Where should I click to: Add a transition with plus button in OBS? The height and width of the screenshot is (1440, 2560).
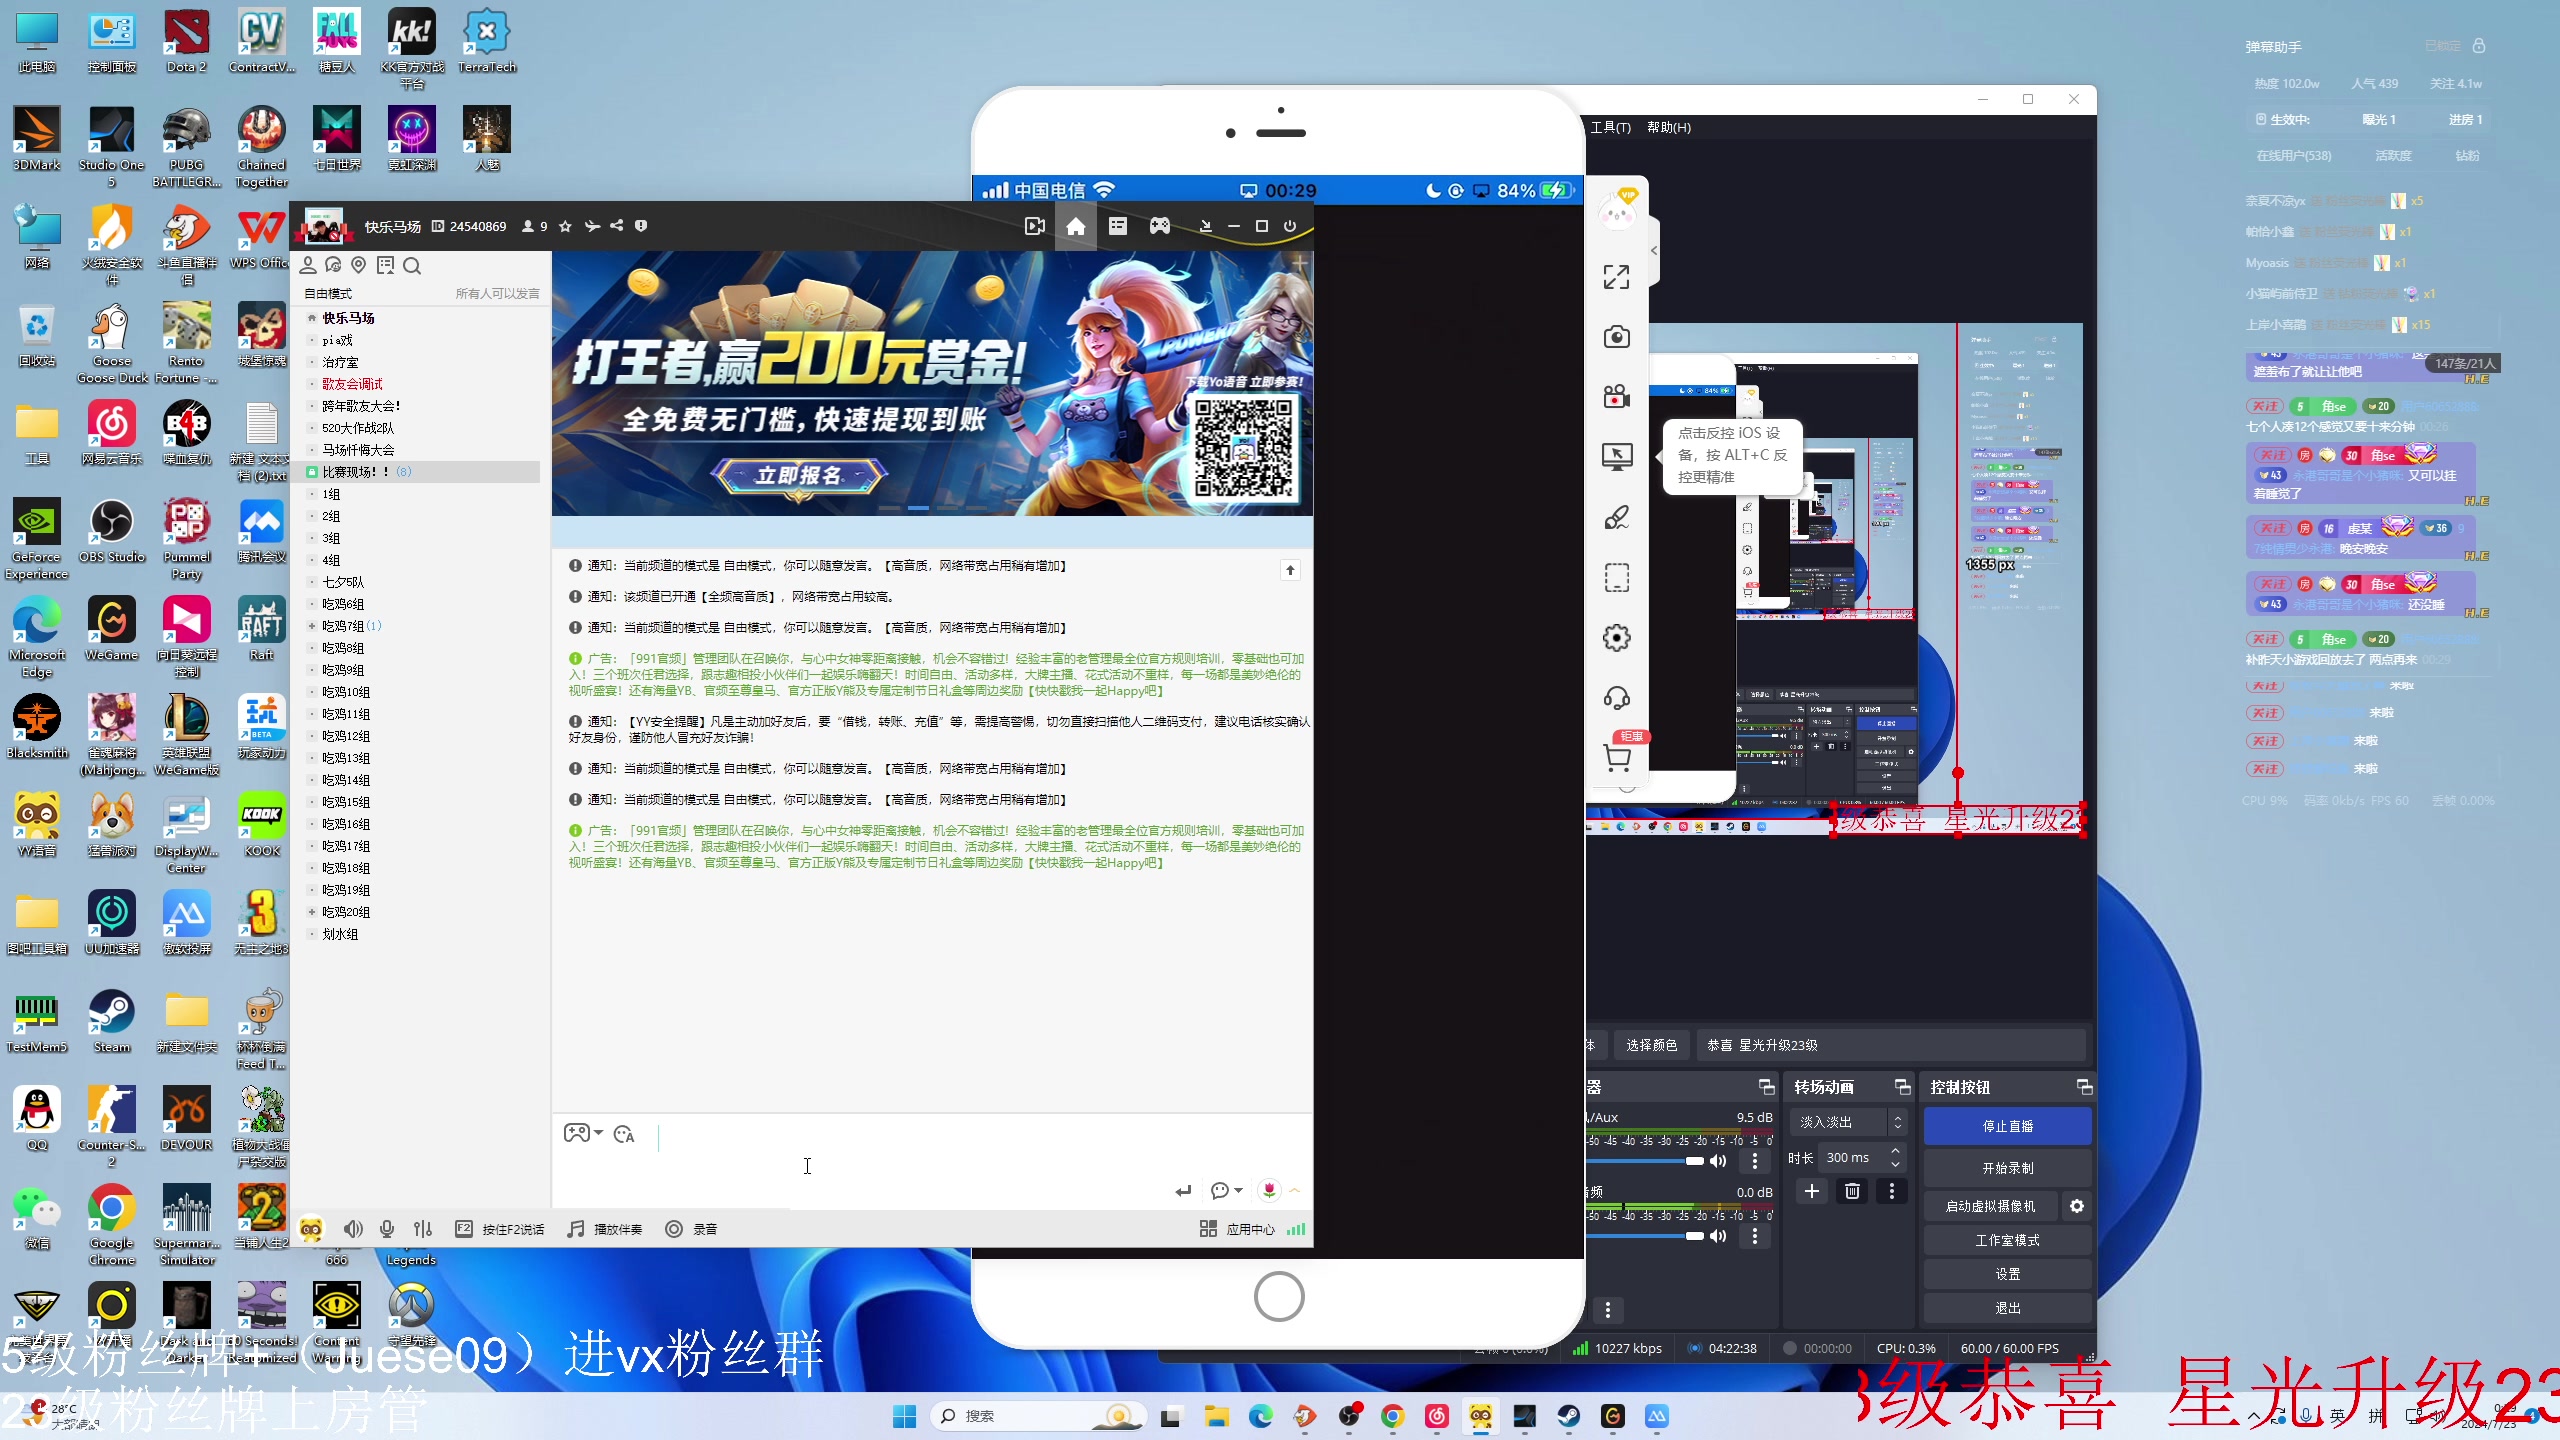1812,1191
